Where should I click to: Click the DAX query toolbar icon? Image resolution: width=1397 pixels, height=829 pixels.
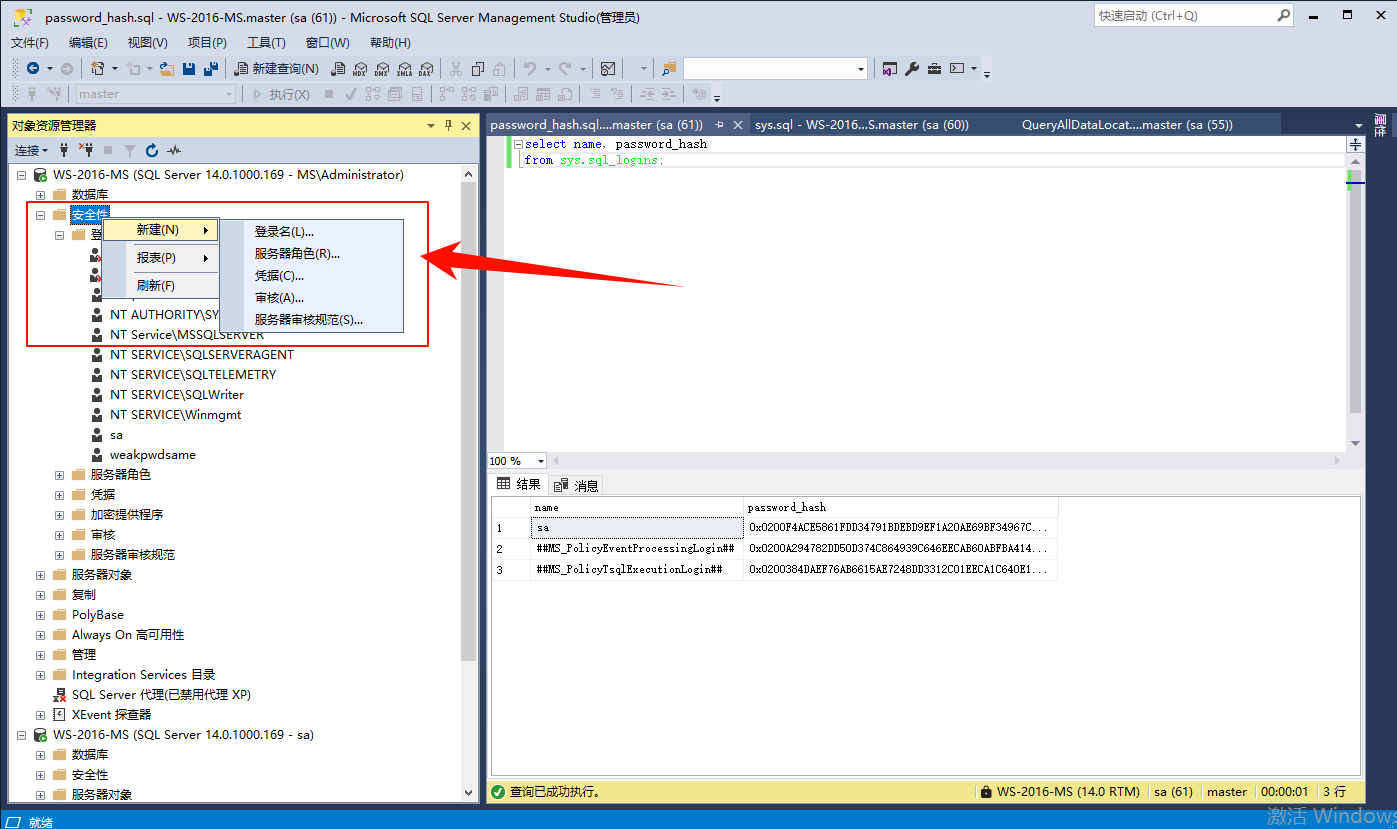425,69
